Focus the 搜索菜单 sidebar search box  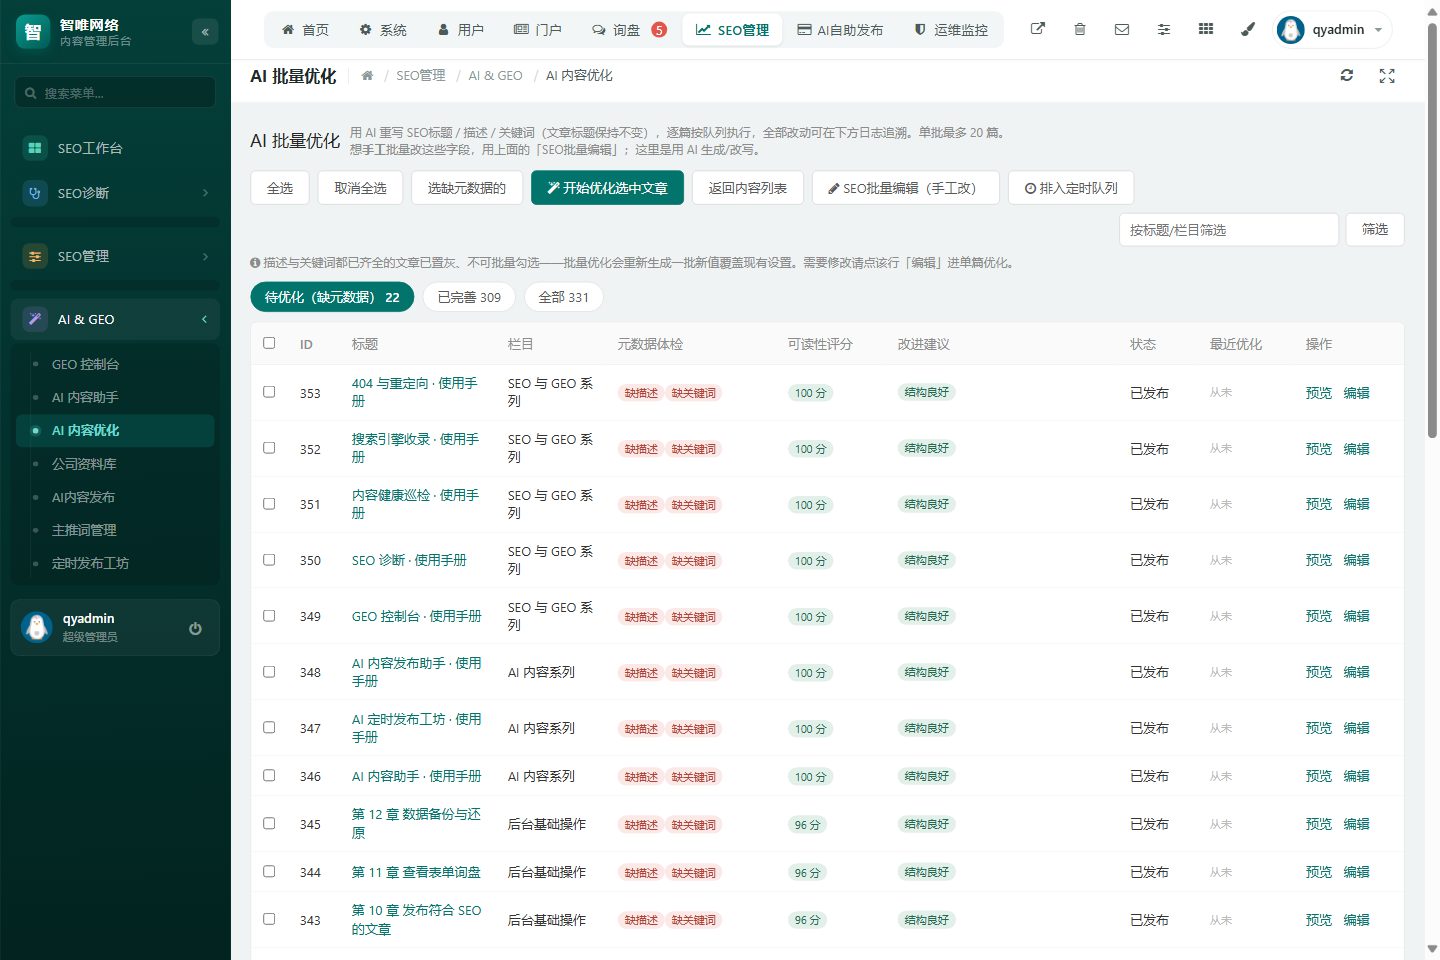[115, 93]
